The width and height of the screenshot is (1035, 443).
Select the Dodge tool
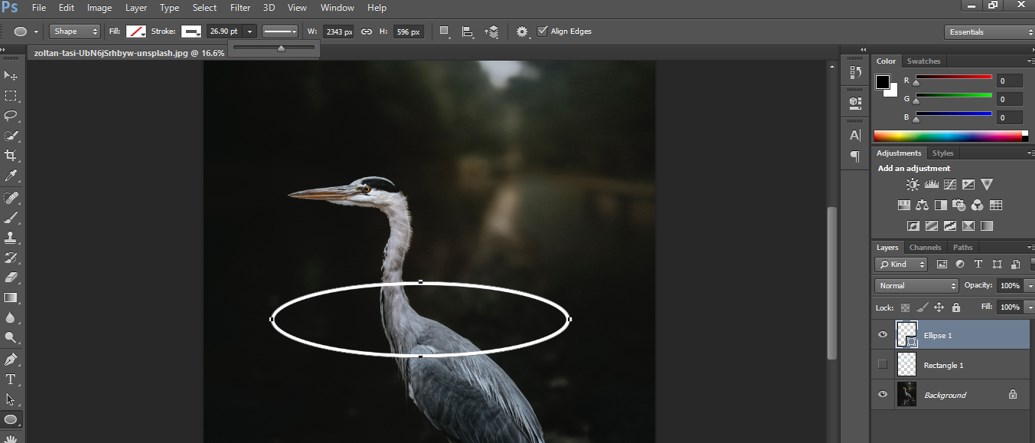click(x=11, y=337)
